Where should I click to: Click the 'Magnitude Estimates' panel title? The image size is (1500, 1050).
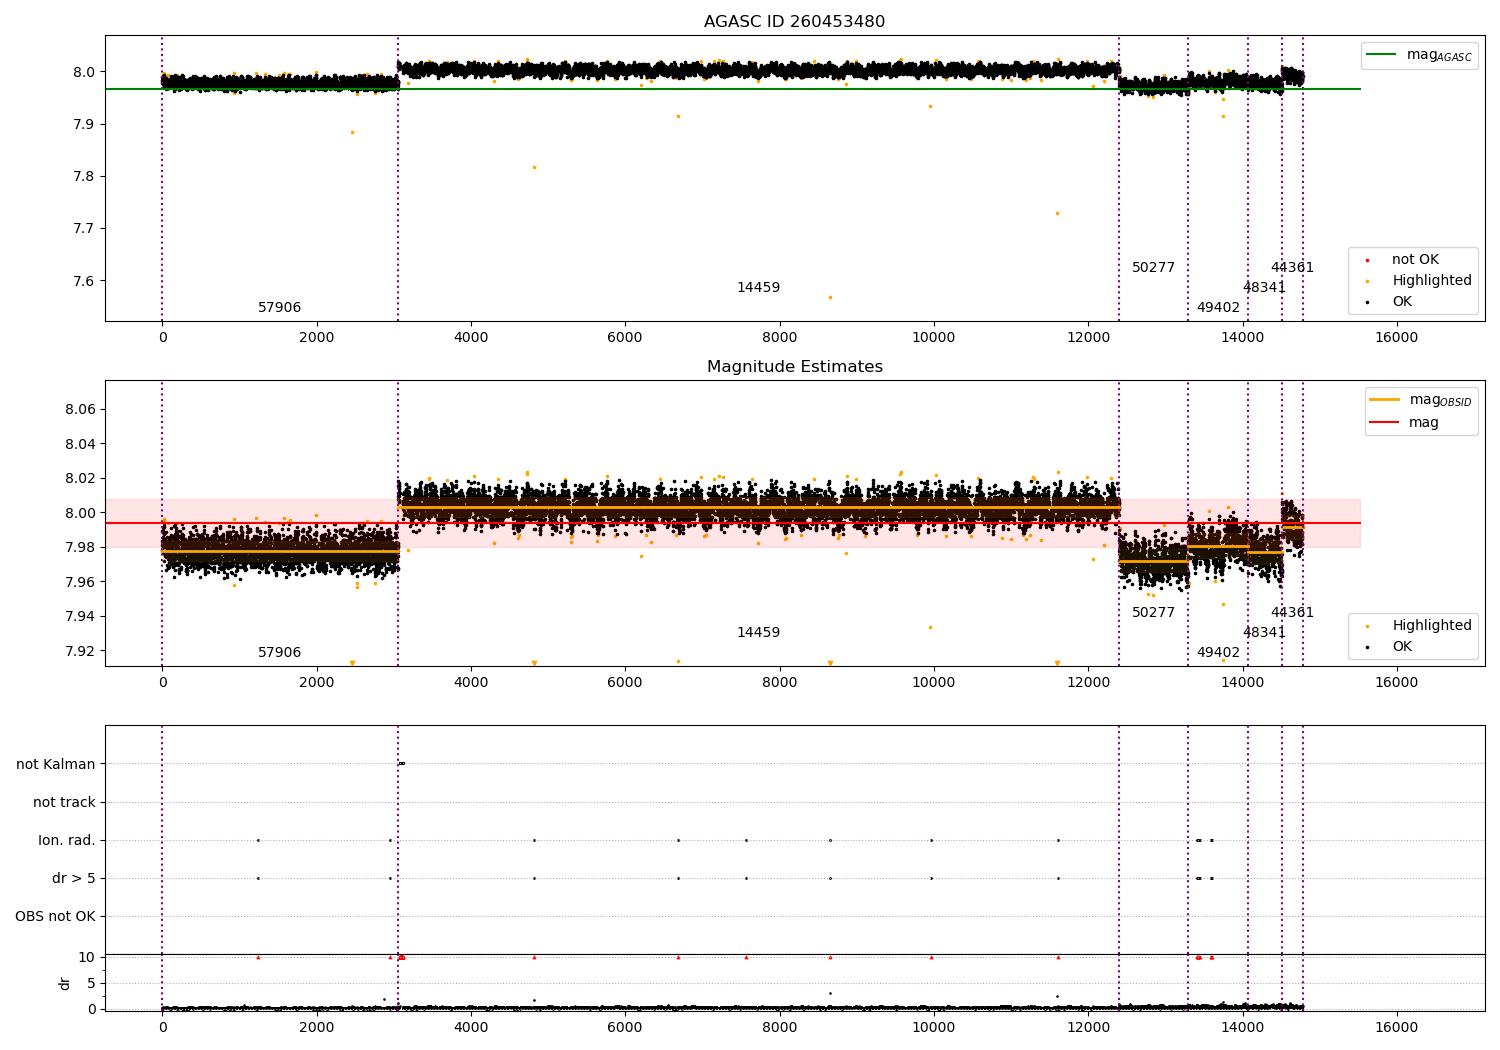tap(794, 367)
